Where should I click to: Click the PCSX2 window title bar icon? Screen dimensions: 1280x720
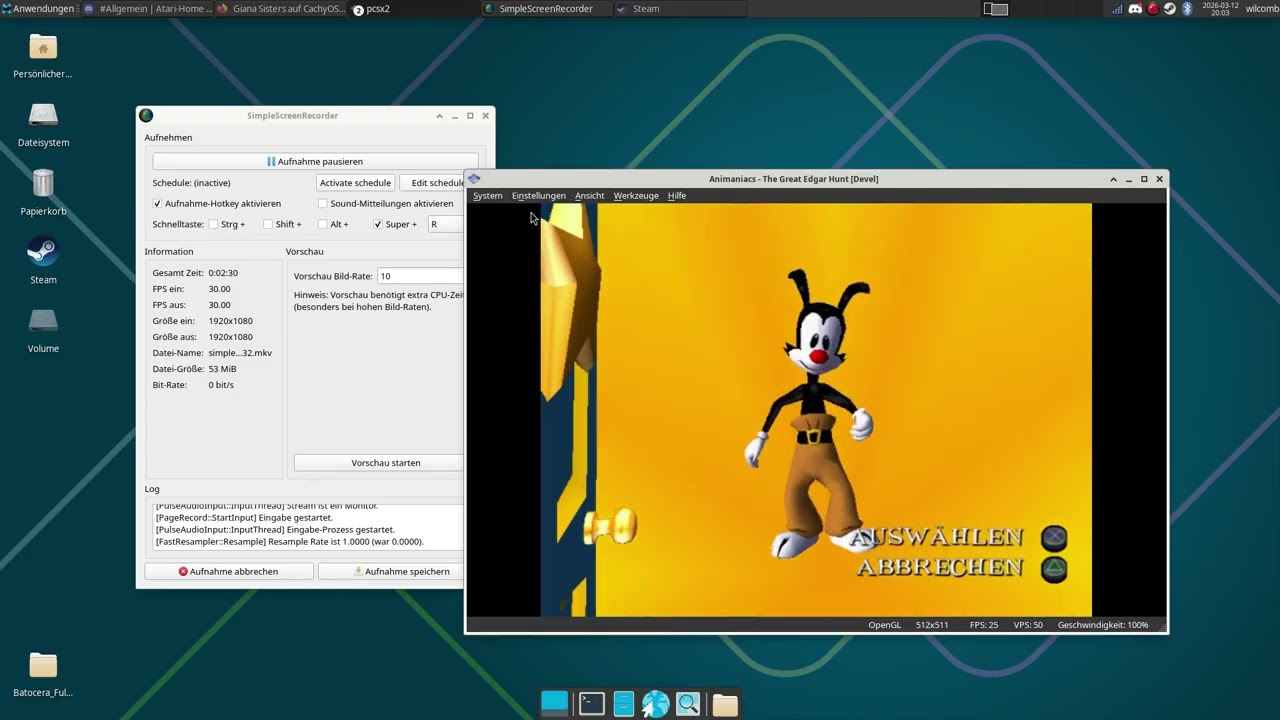point(474,179)
